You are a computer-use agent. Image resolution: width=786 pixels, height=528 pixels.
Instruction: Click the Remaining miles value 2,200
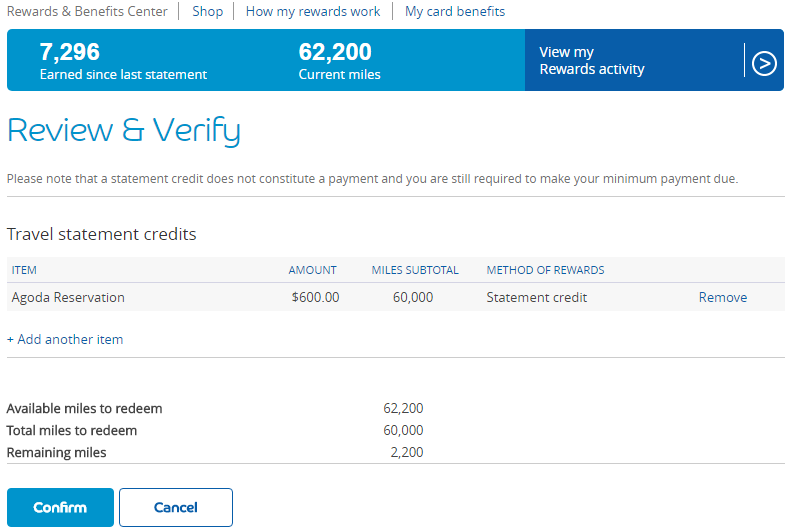(x=406, y=453)
